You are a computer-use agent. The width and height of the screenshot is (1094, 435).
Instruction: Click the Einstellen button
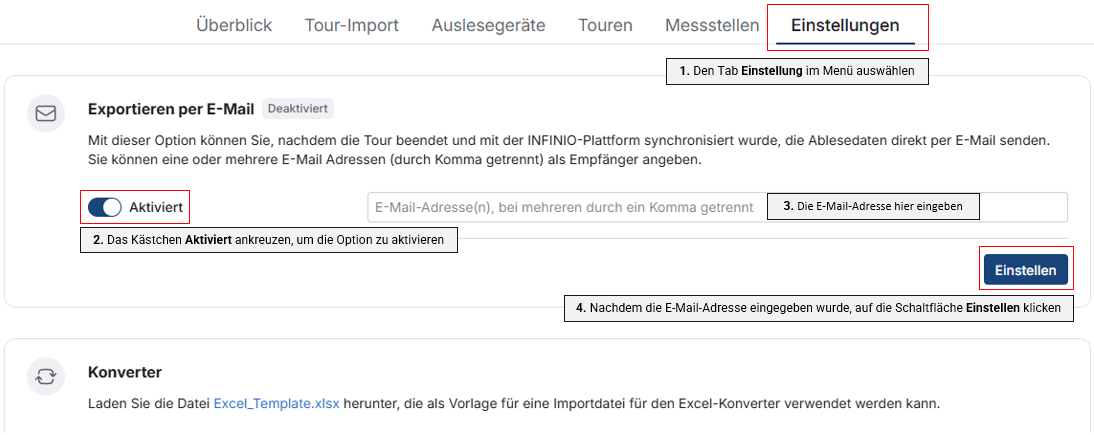pyautogui.click(x=1026, y=270)
